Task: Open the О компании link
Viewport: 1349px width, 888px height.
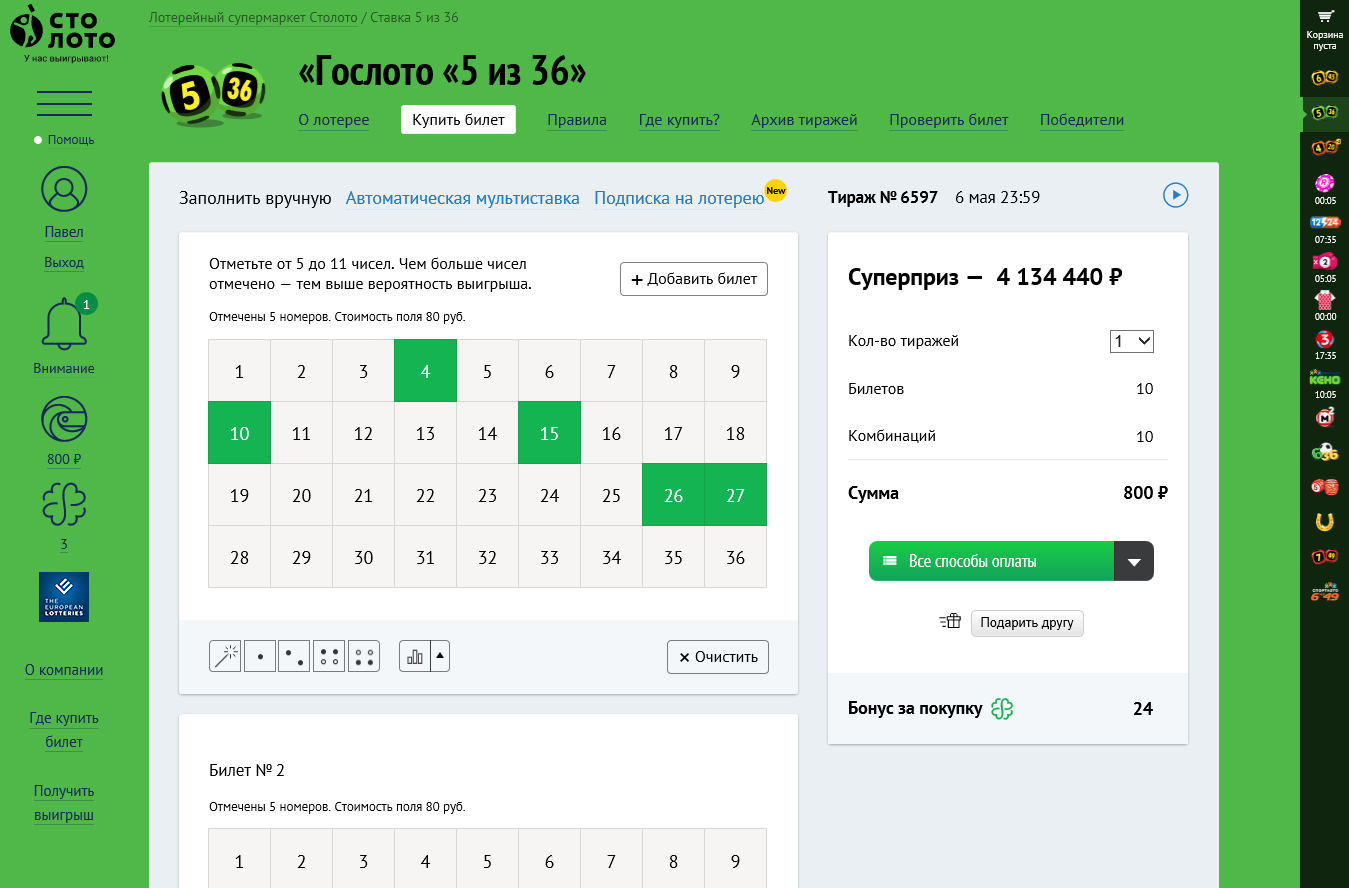Action: [x=64, y=670]
